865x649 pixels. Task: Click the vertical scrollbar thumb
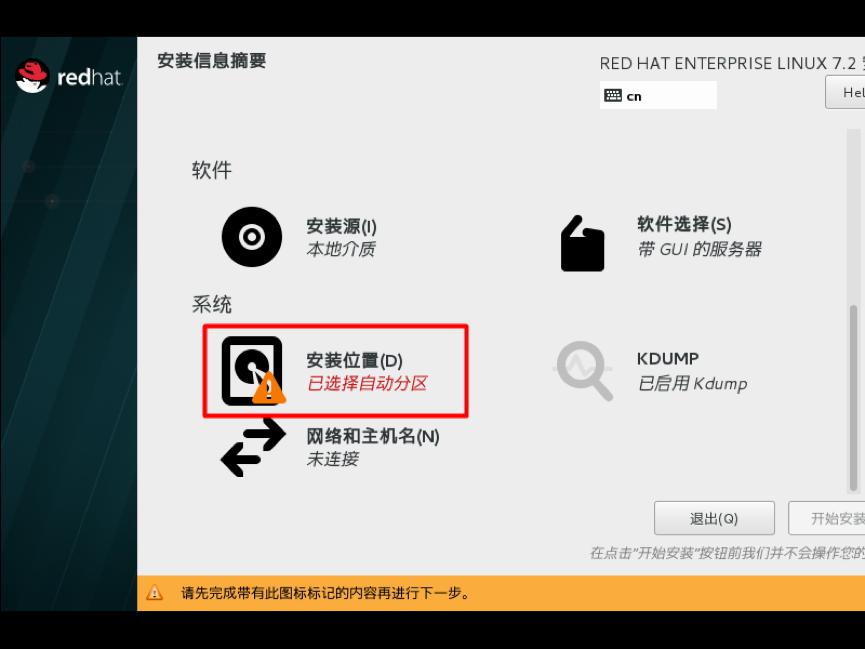coord(853,397)
